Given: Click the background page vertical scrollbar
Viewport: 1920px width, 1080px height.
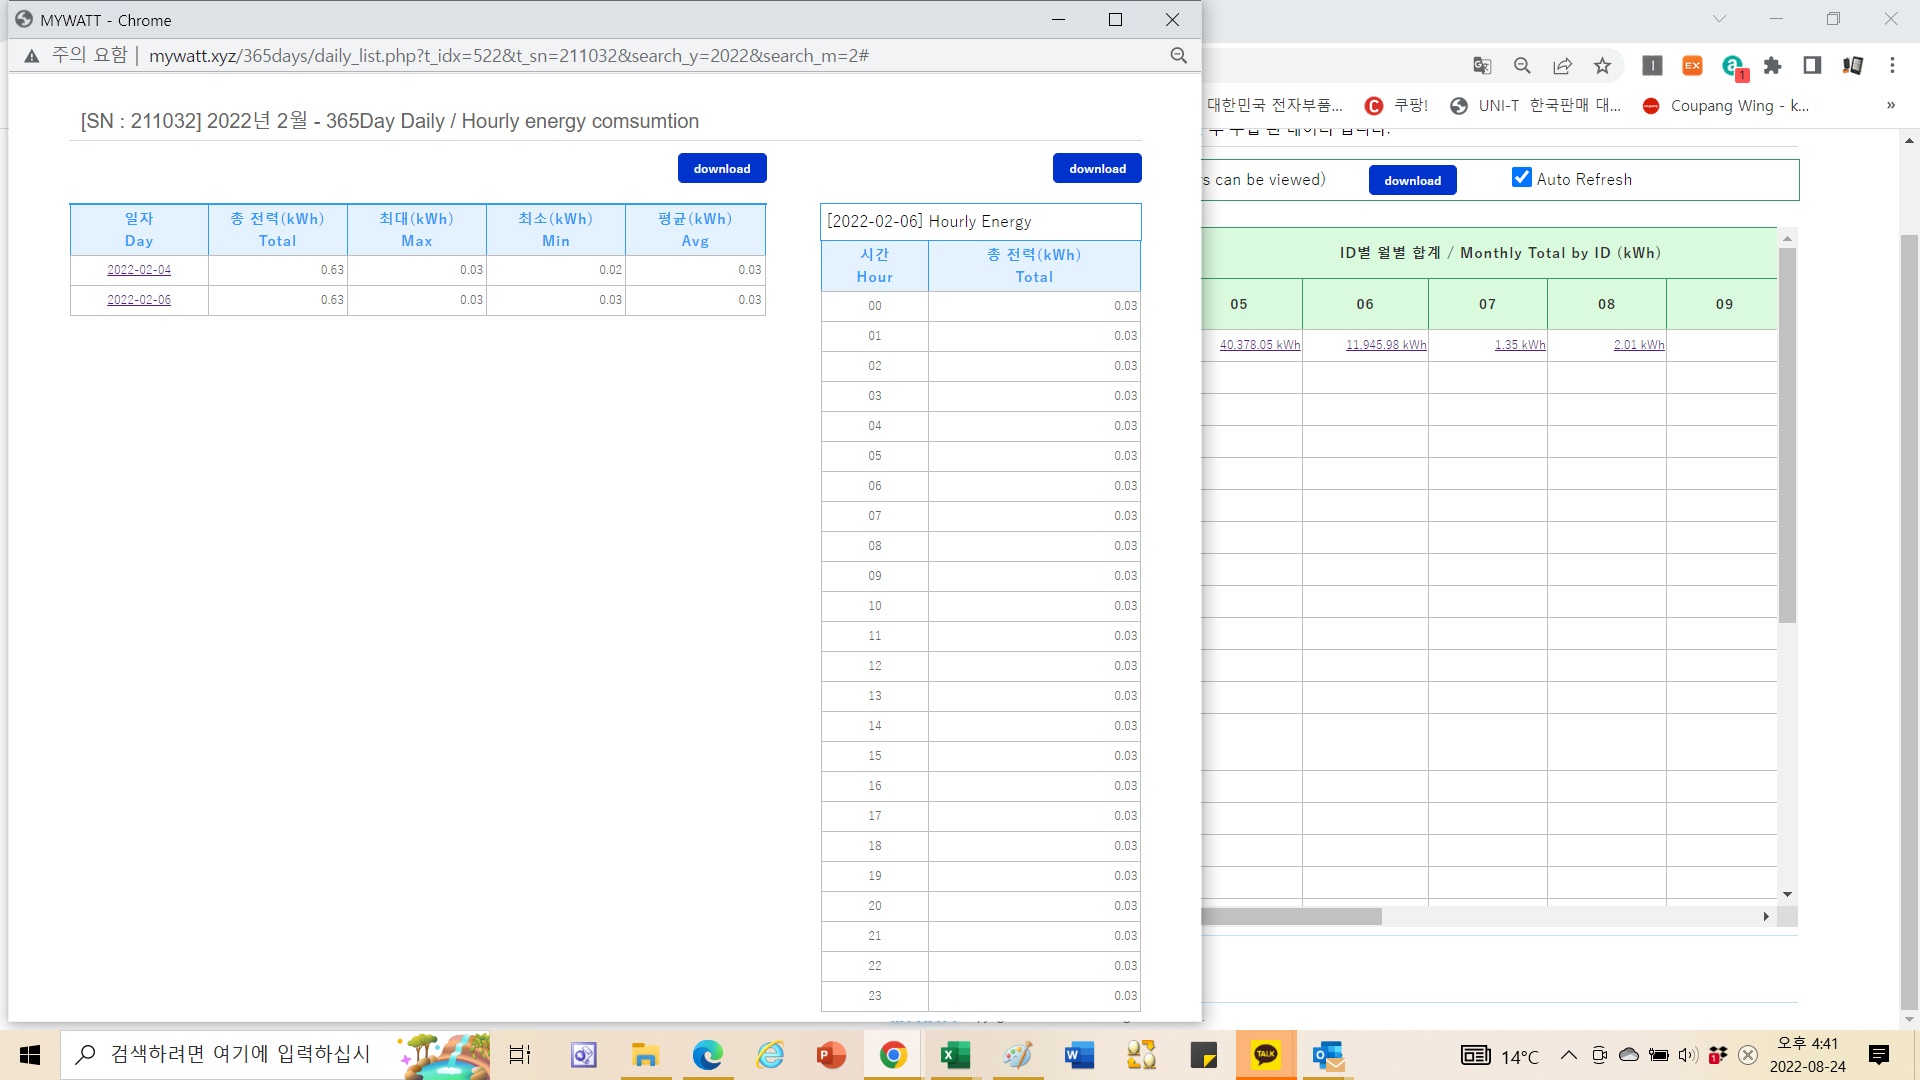Looking at the screenshot, I should pos(1909,620).
